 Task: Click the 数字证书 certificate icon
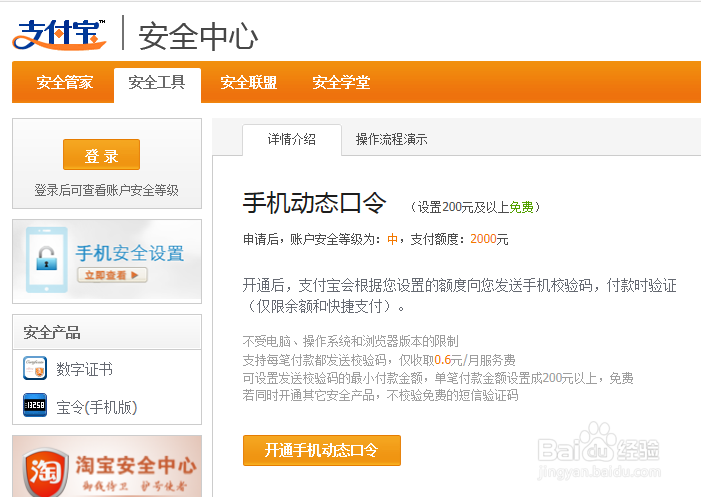35,368
